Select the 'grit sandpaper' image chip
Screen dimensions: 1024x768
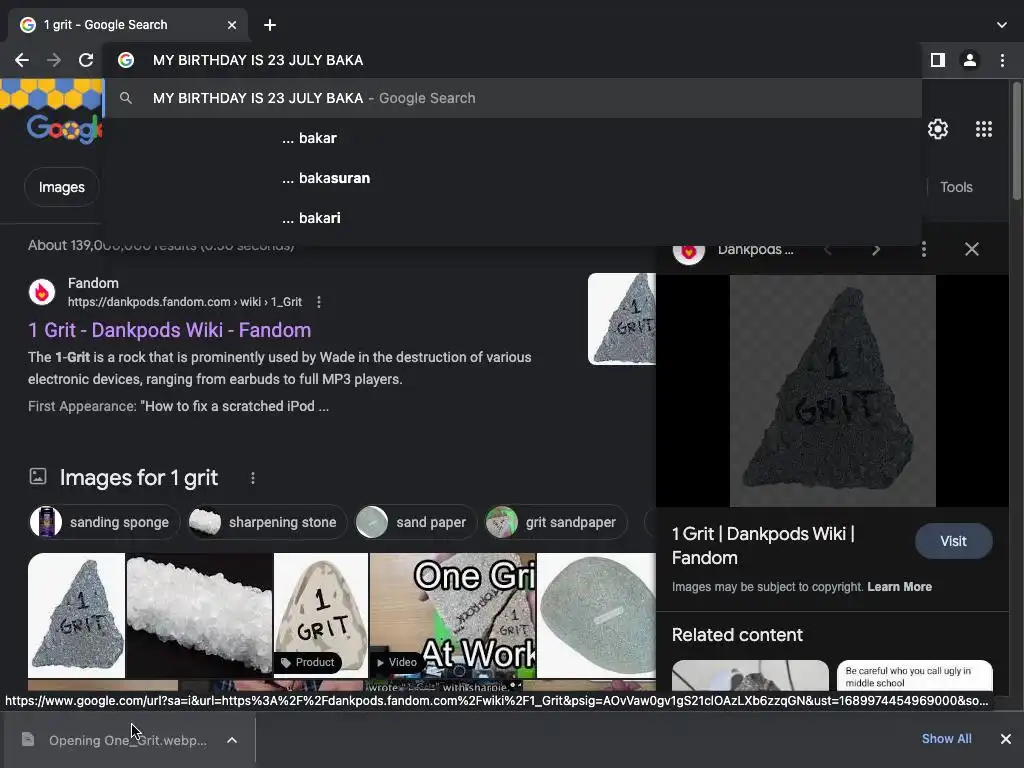(x=556, y=522)
